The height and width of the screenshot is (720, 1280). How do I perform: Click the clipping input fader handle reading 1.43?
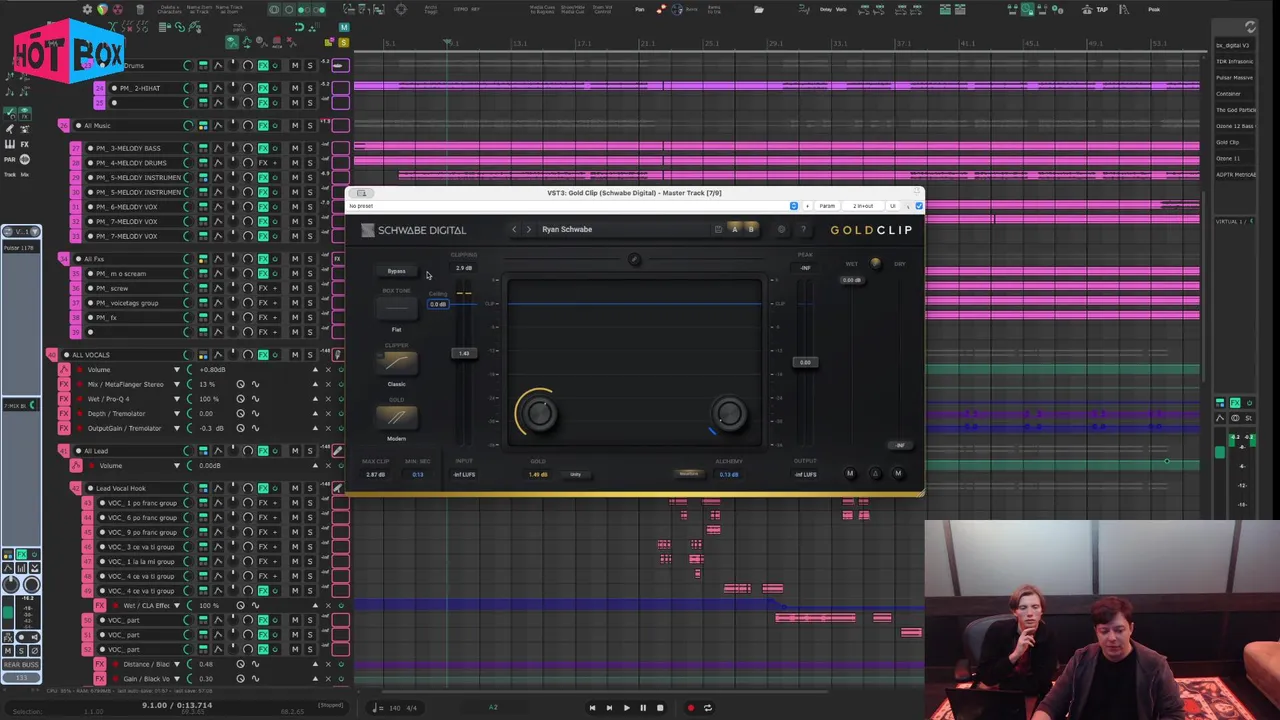pyautogui.click(x=463, y=353)
